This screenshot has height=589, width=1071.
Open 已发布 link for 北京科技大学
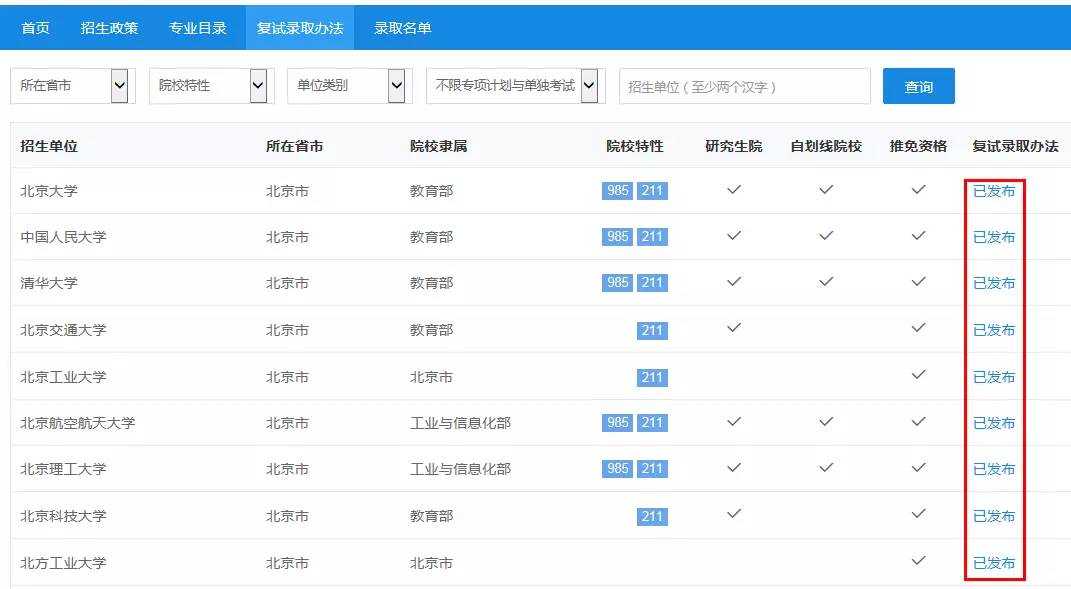[x=994, y=516]
